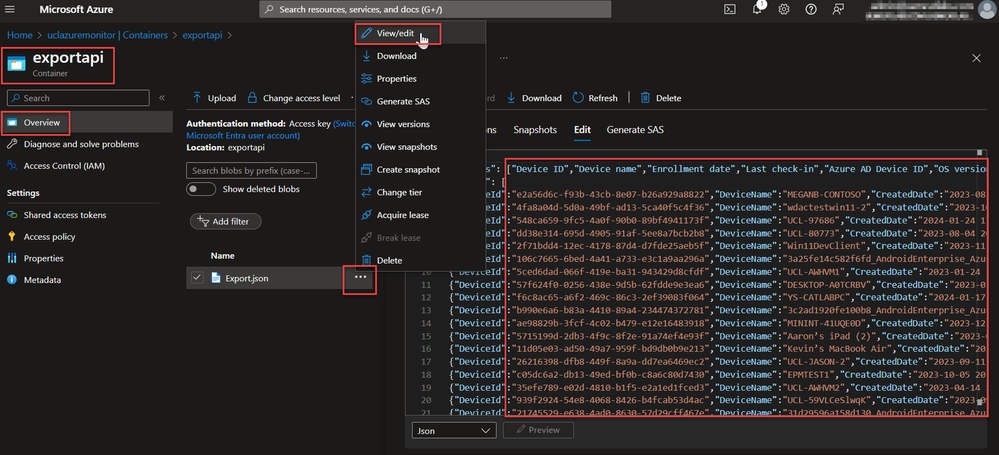Screen dimensions: 999x455
Task: Open the portal hamburger menu
Action: [10, 10]
